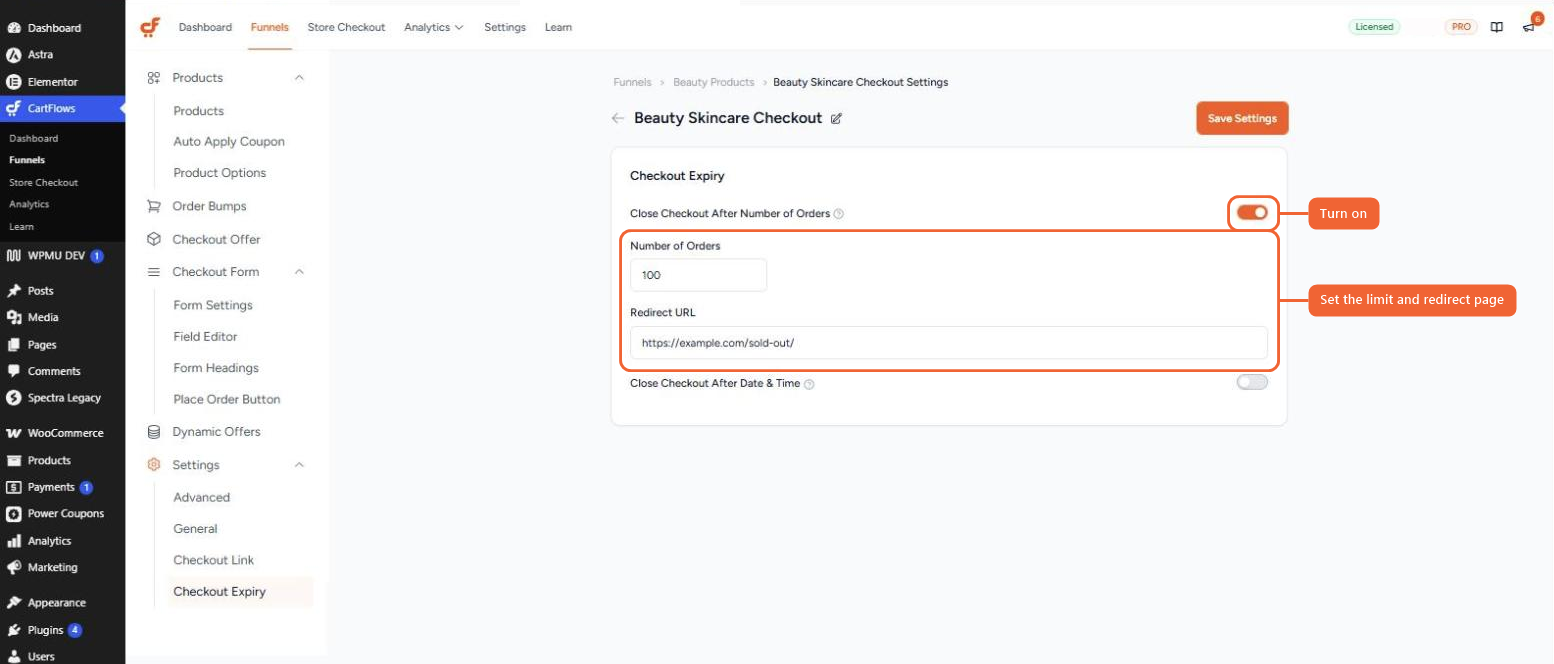The image size is (1554, 664).
Task: Click the help icon beside Close Checkout After Date & Time
Action: tap(809, 384)
